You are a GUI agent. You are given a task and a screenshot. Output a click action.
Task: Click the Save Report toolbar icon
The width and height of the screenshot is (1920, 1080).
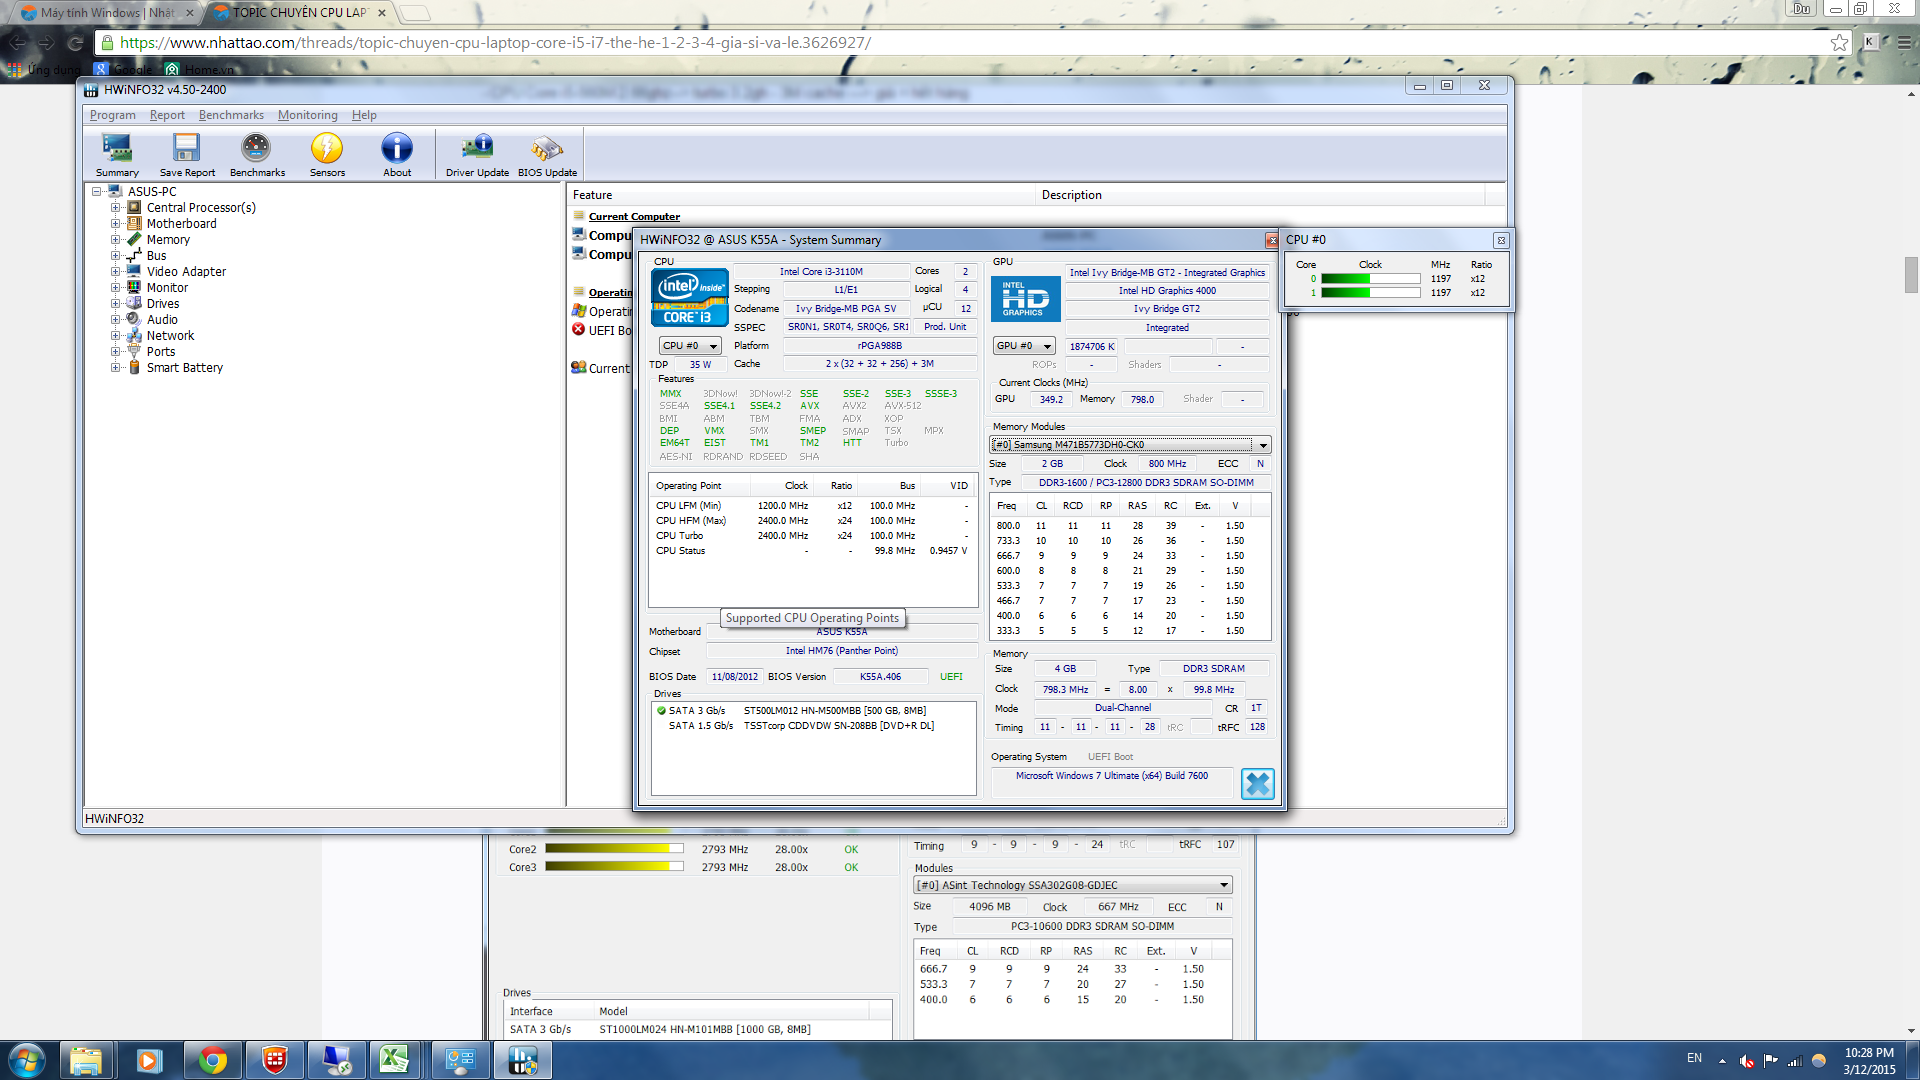pyautogui.click(x=187, y=155)
